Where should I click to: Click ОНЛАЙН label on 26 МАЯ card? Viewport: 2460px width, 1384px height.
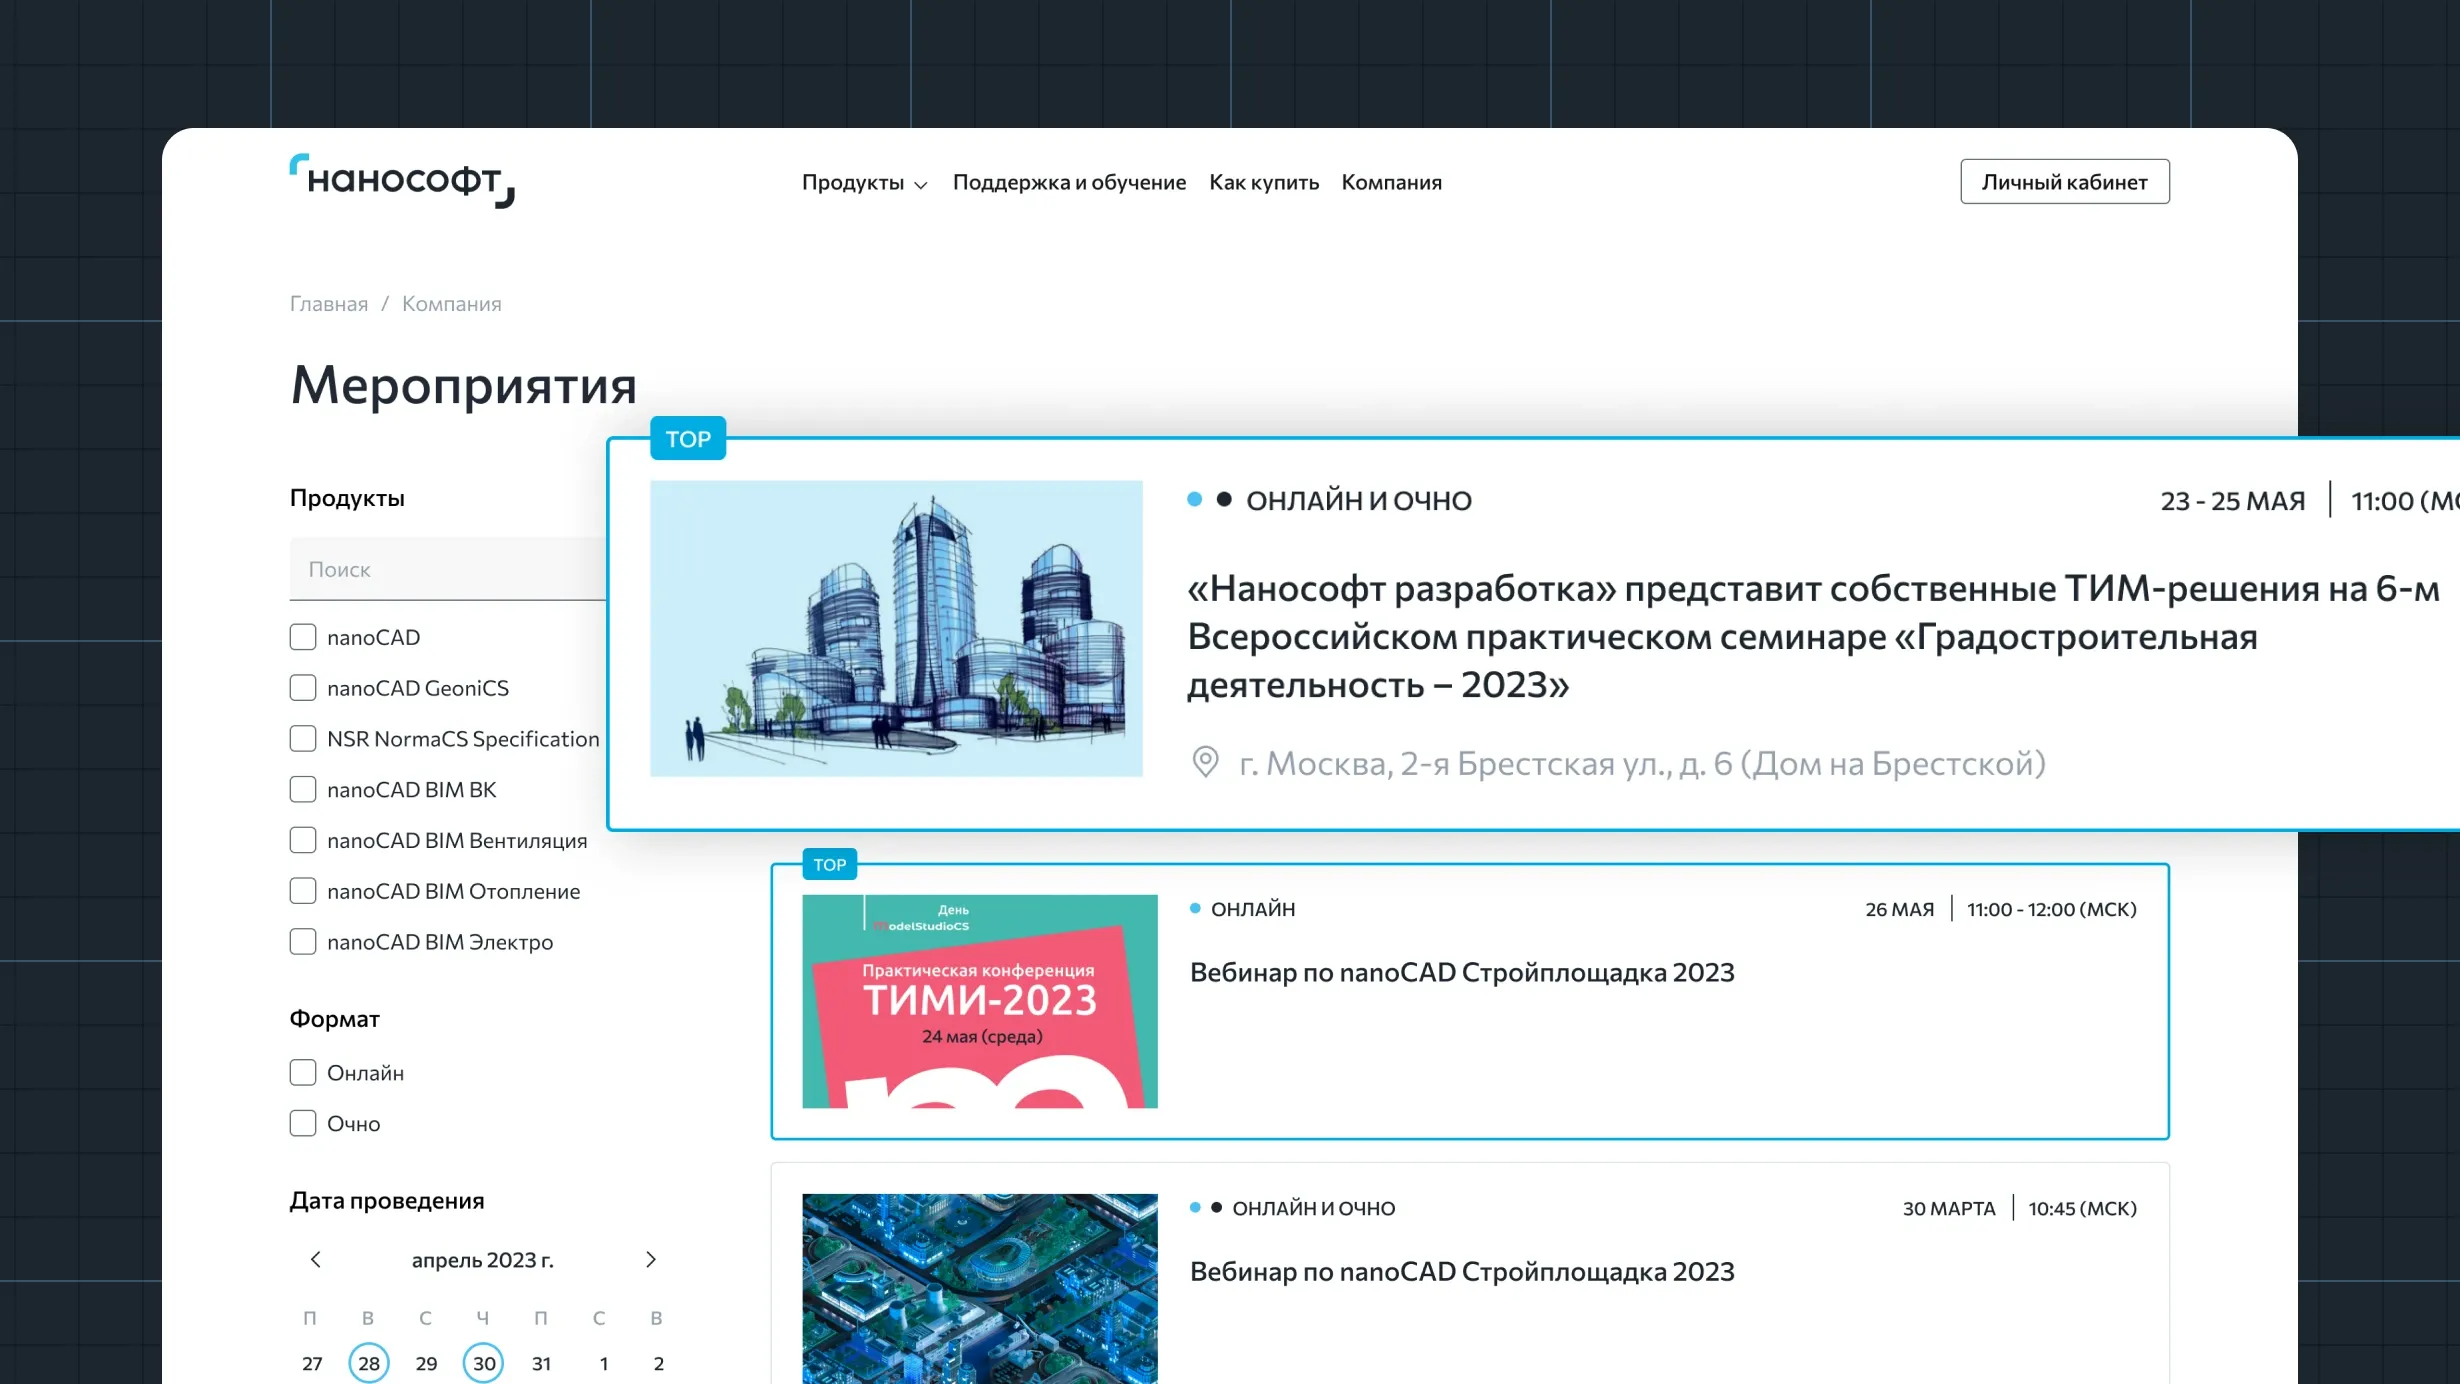click(1253, 909)
